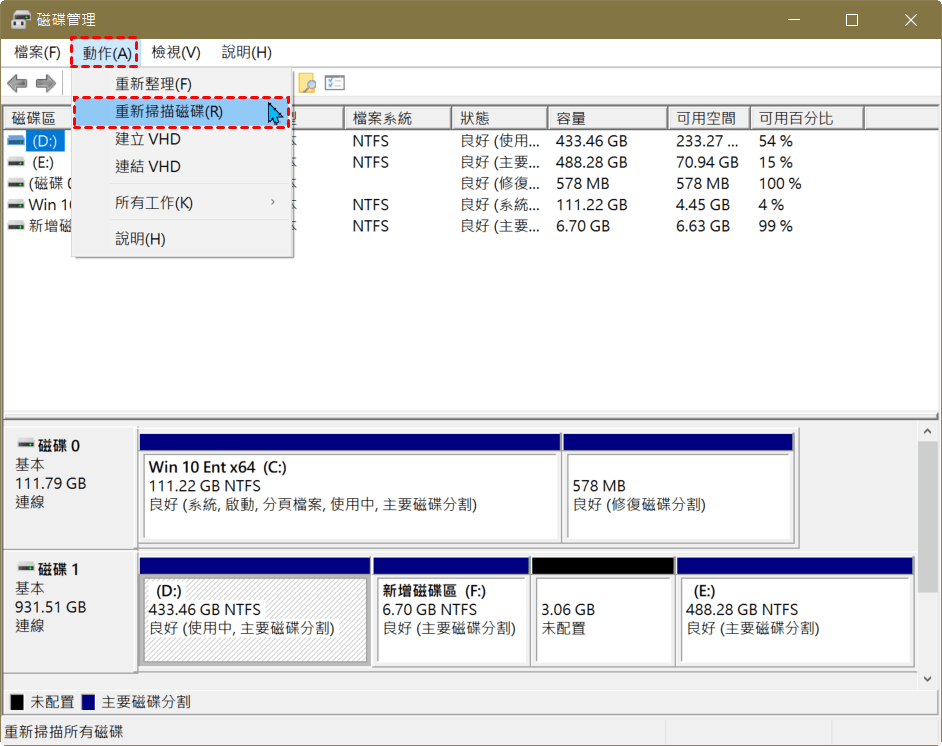Select the (D:) 433.46 GB partition block
Viewport: 942px width, 746px height.
pos(255,610)
